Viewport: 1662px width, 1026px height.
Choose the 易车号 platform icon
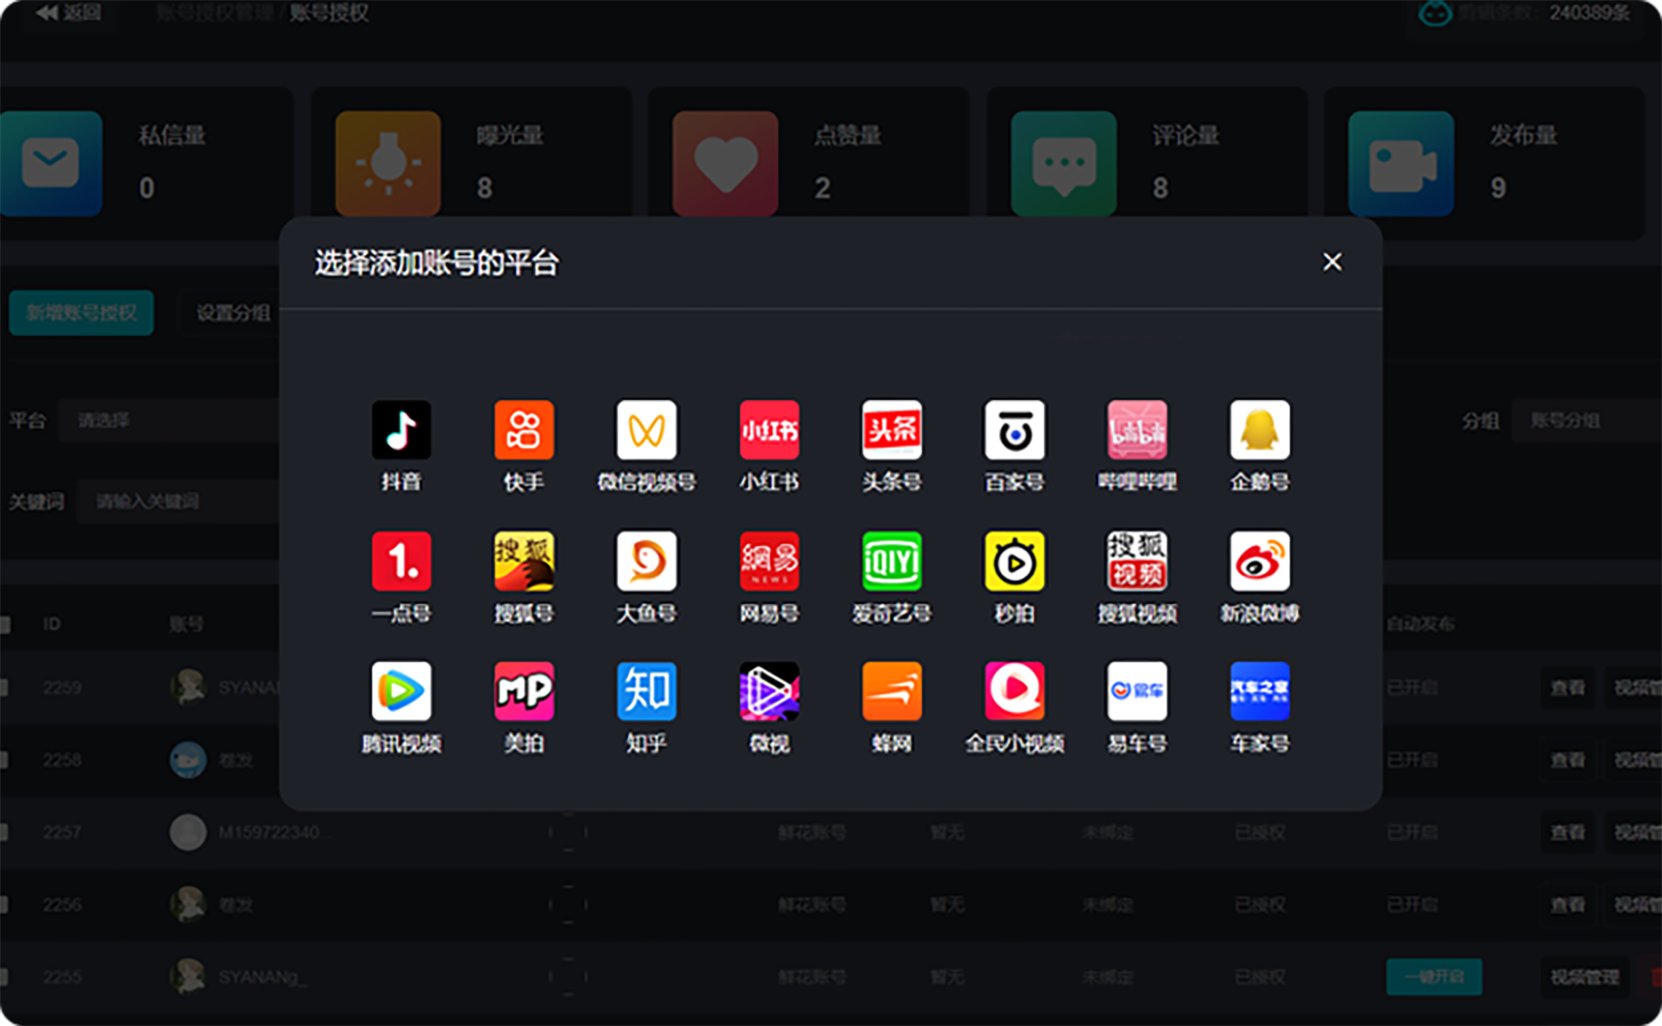coord(1137,691)
